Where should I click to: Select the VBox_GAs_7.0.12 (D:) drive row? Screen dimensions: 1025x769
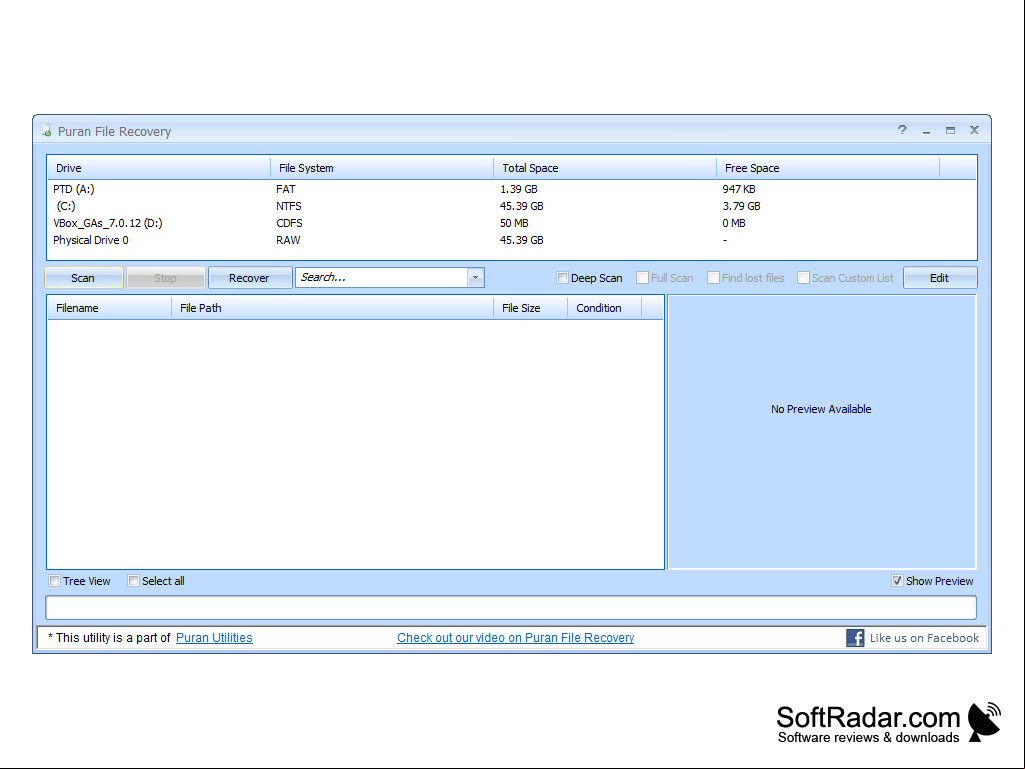(512, 223)
